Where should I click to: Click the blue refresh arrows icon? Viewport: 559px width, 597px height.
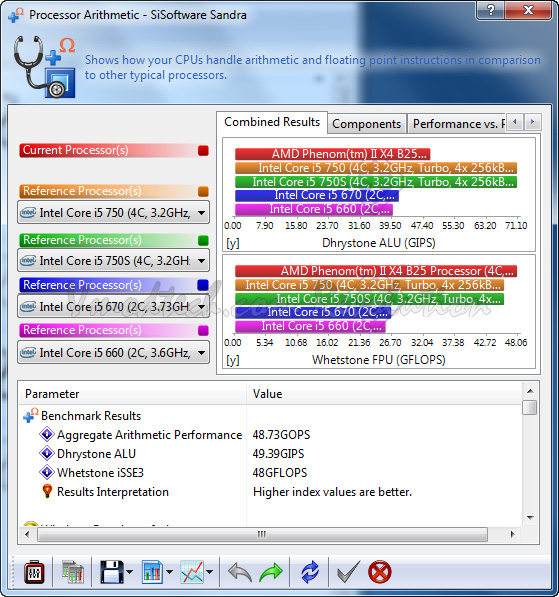[x=310, y=572]
